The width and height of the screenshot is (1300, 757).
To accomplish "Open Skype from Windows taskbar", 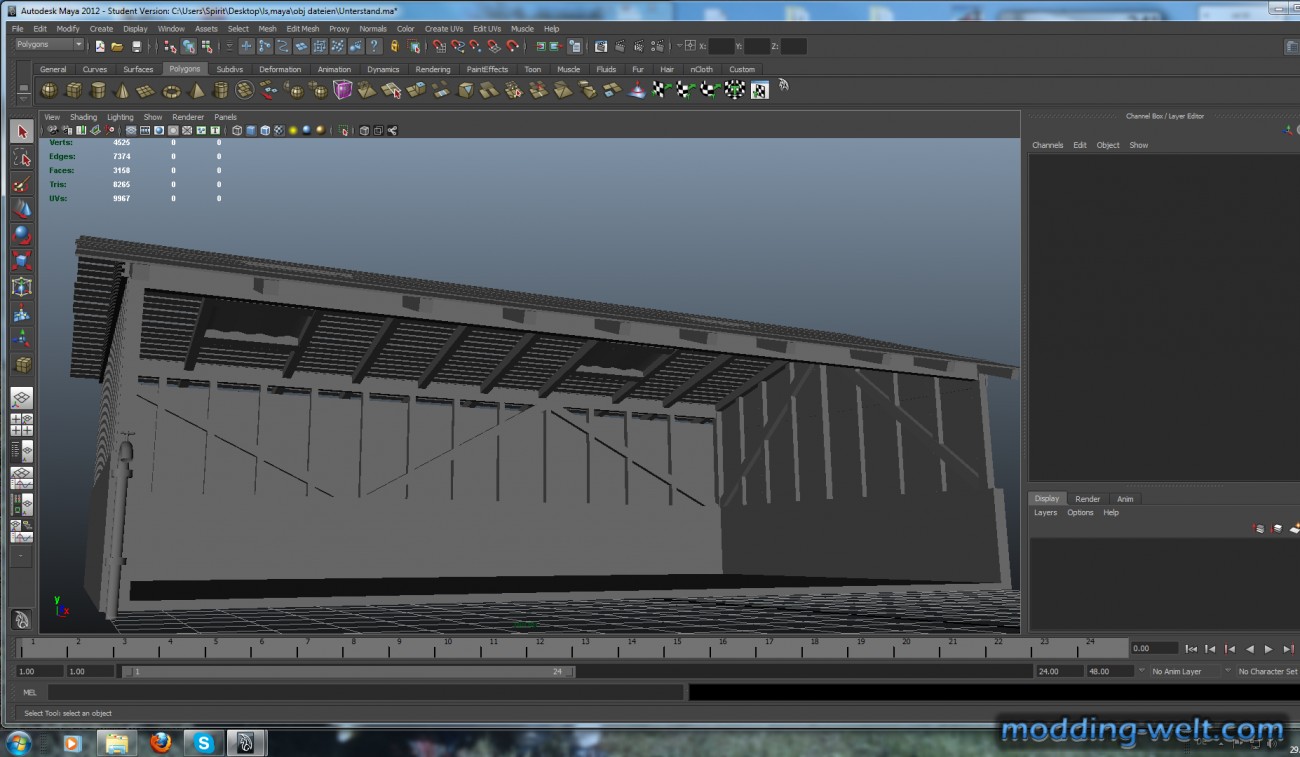I will click(204, 742).
